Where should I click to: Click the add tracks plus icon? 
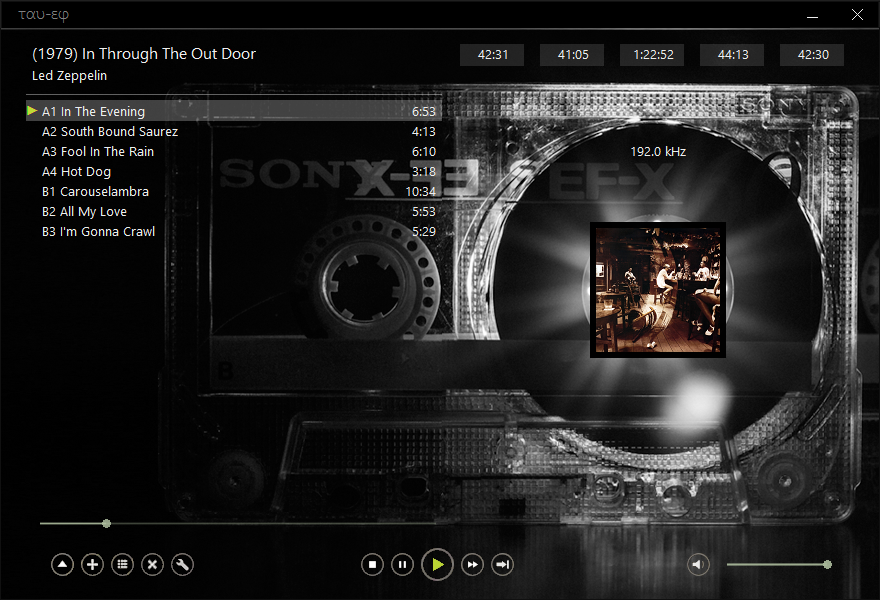pos(92,565)
